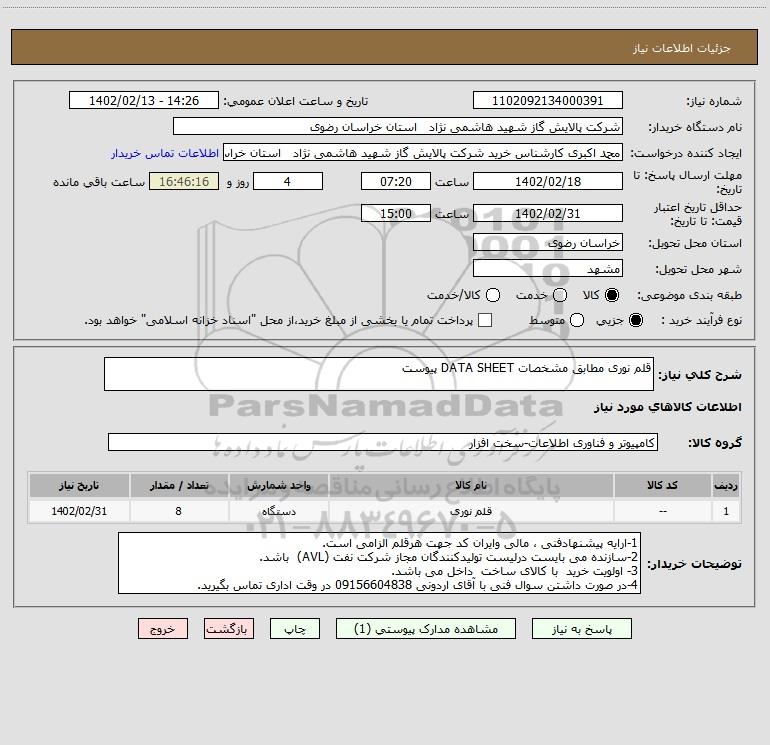Click the ردیف column header
770x745 pixels.
click(726, 485)
